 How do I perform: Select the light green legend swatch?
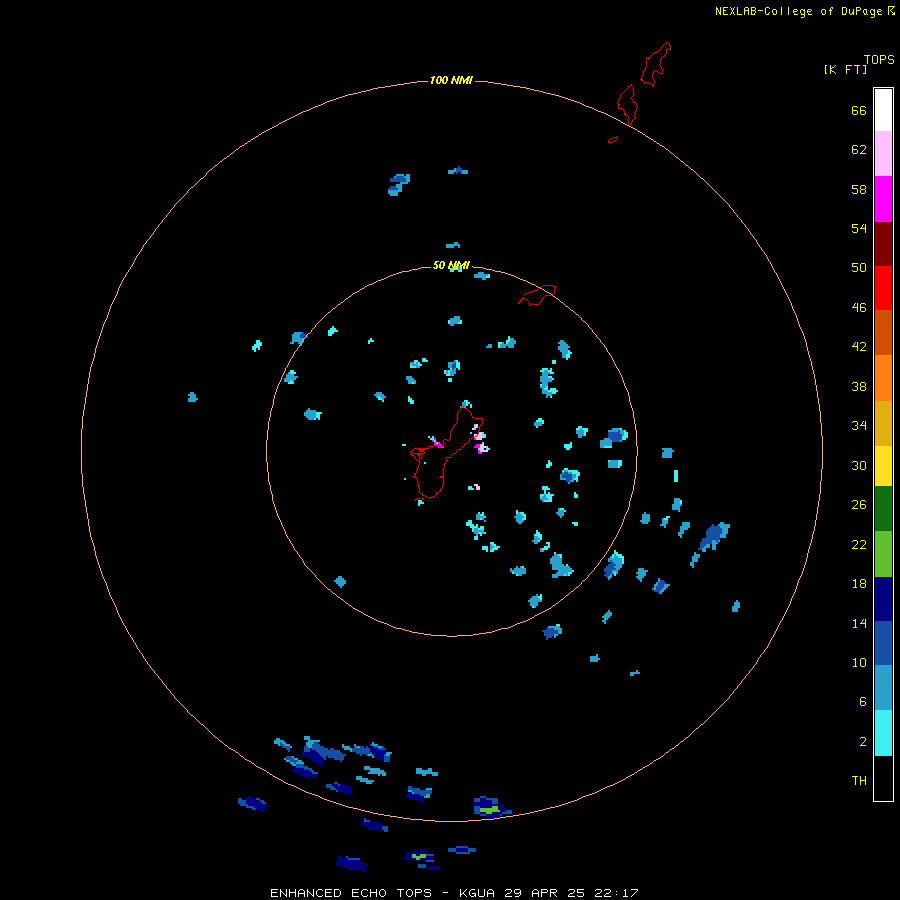(883, 554)
